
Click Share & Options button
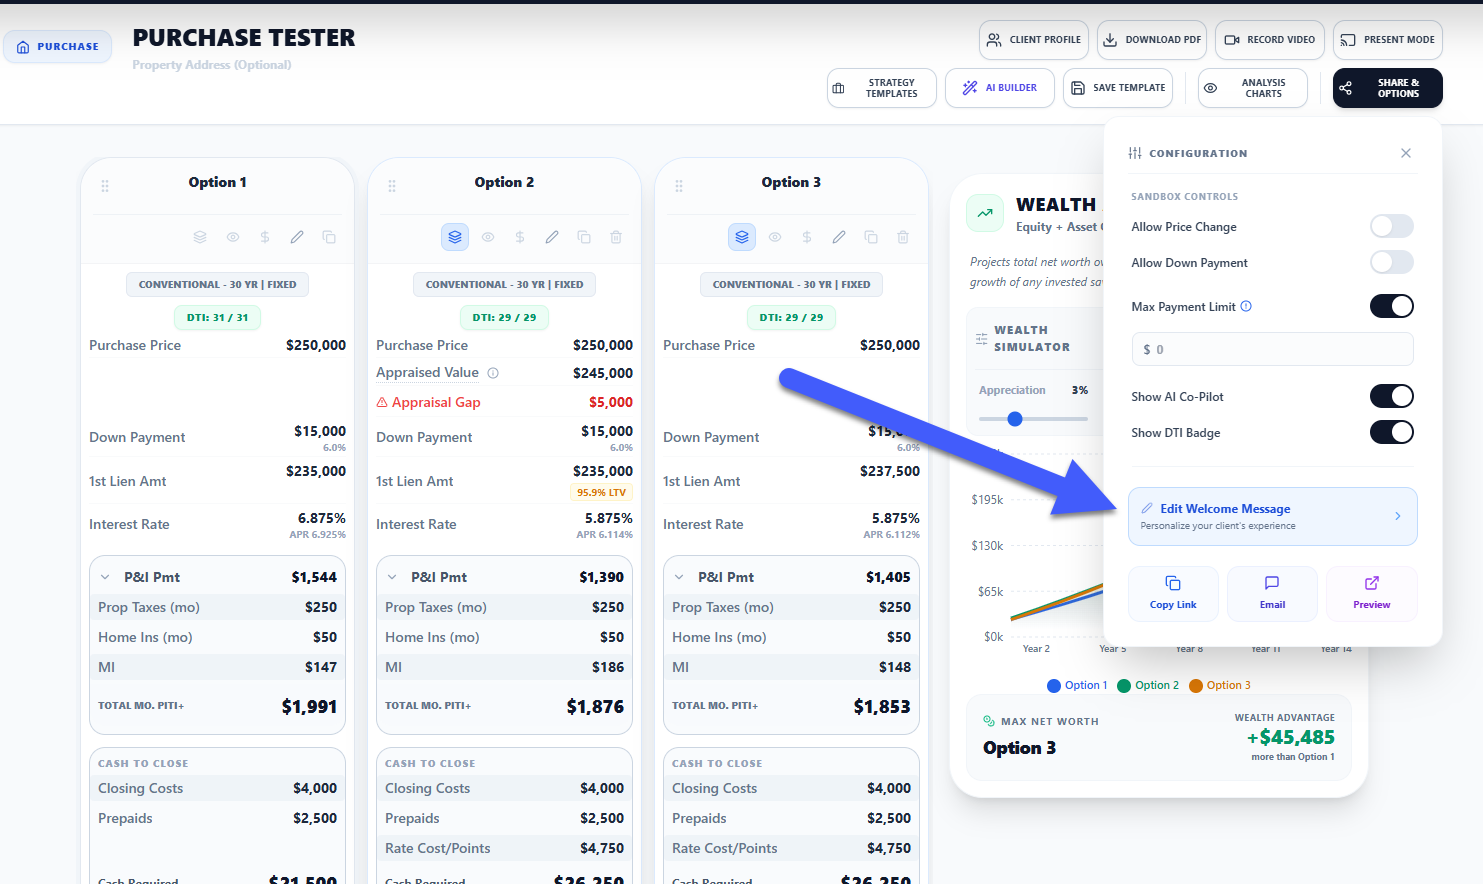[x=1388, y=88]
